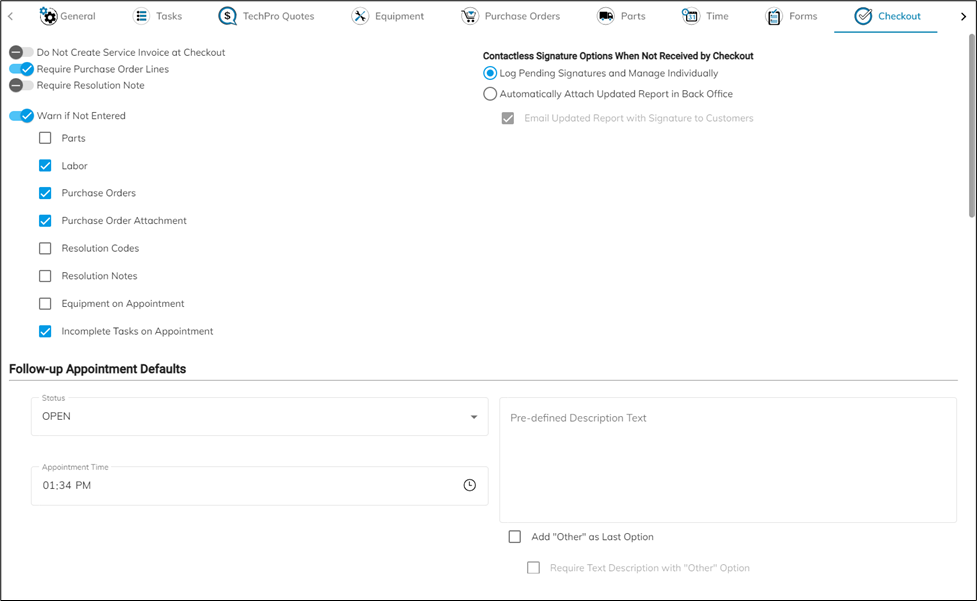Select Automatically Attach Updated Report option
Viewport: 977px width, 601px height.
pos(490,94)
